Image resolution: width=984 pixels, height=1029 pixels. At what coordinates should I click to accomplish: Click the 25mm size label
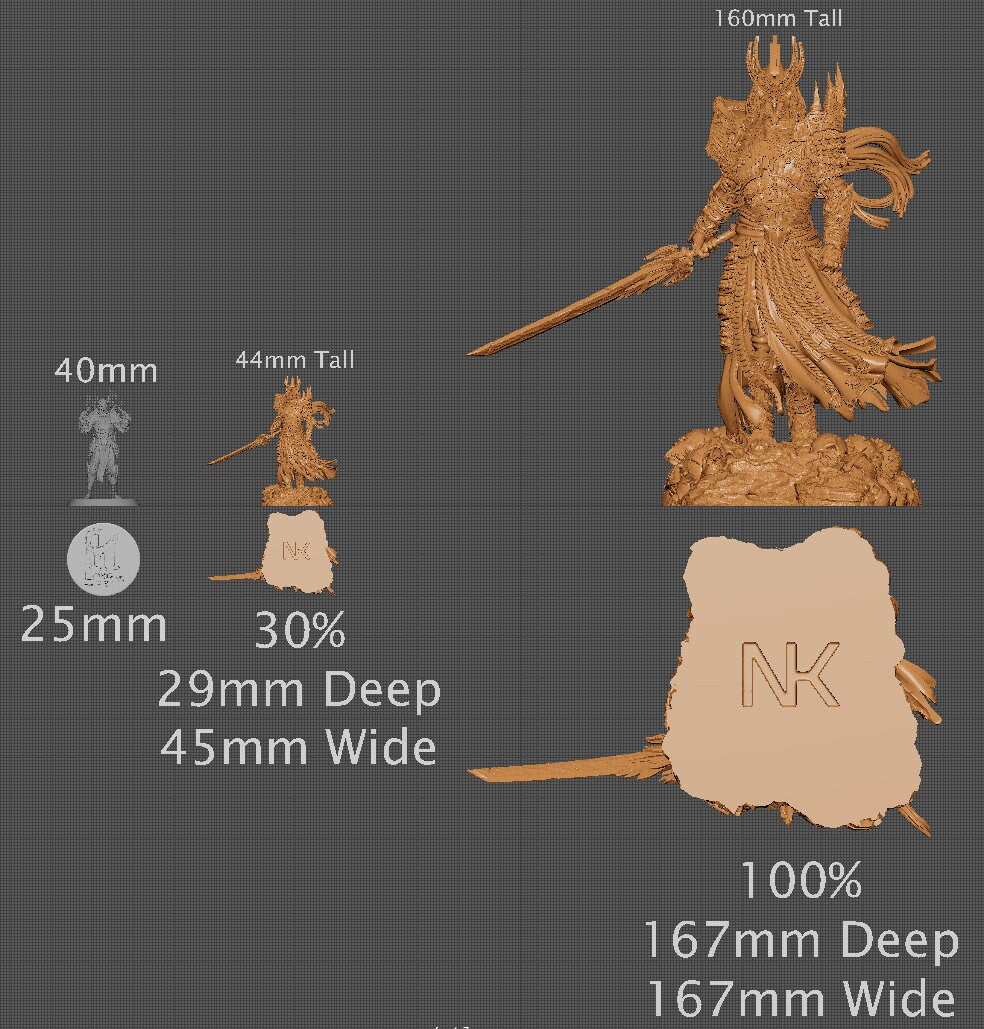point(95,622)
